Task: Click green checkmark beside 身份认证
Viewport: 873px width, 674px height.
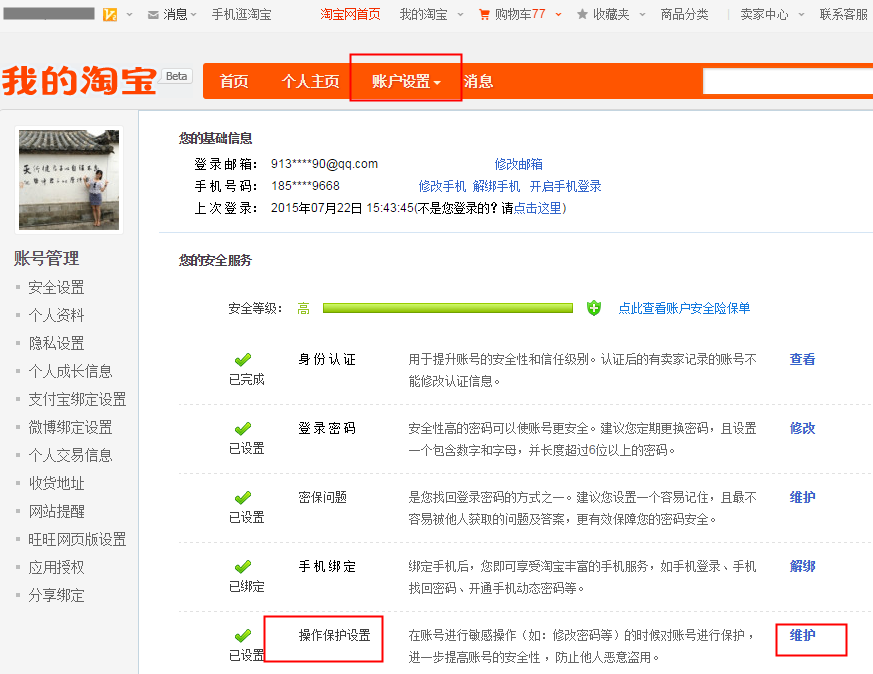Action: (243, 360)
